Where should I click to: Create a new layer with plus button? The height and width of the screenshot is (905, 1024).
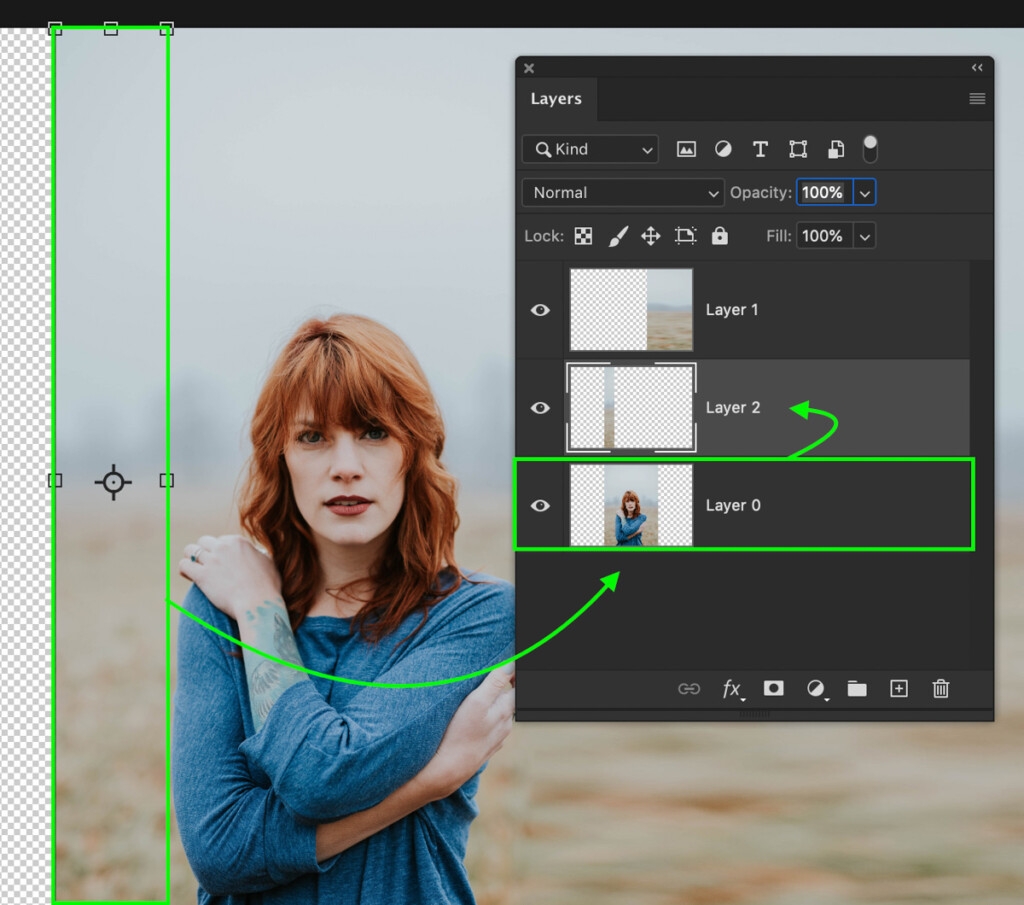pyautogui.click(x=899, y=688)
